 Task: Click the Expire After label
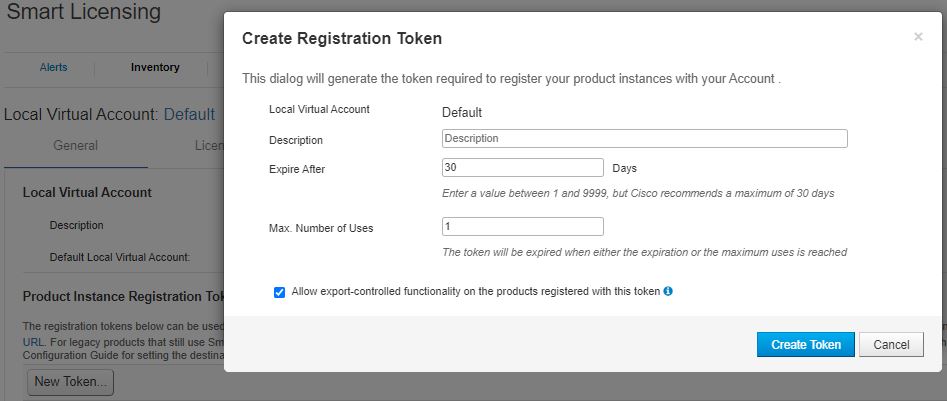coord(297,169)
